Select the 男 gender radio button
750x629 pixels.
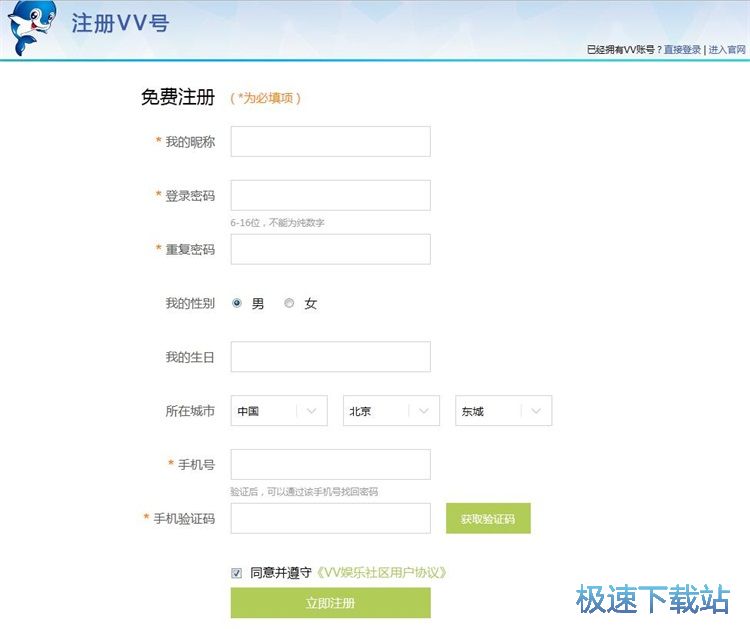[x=237, y=303]
